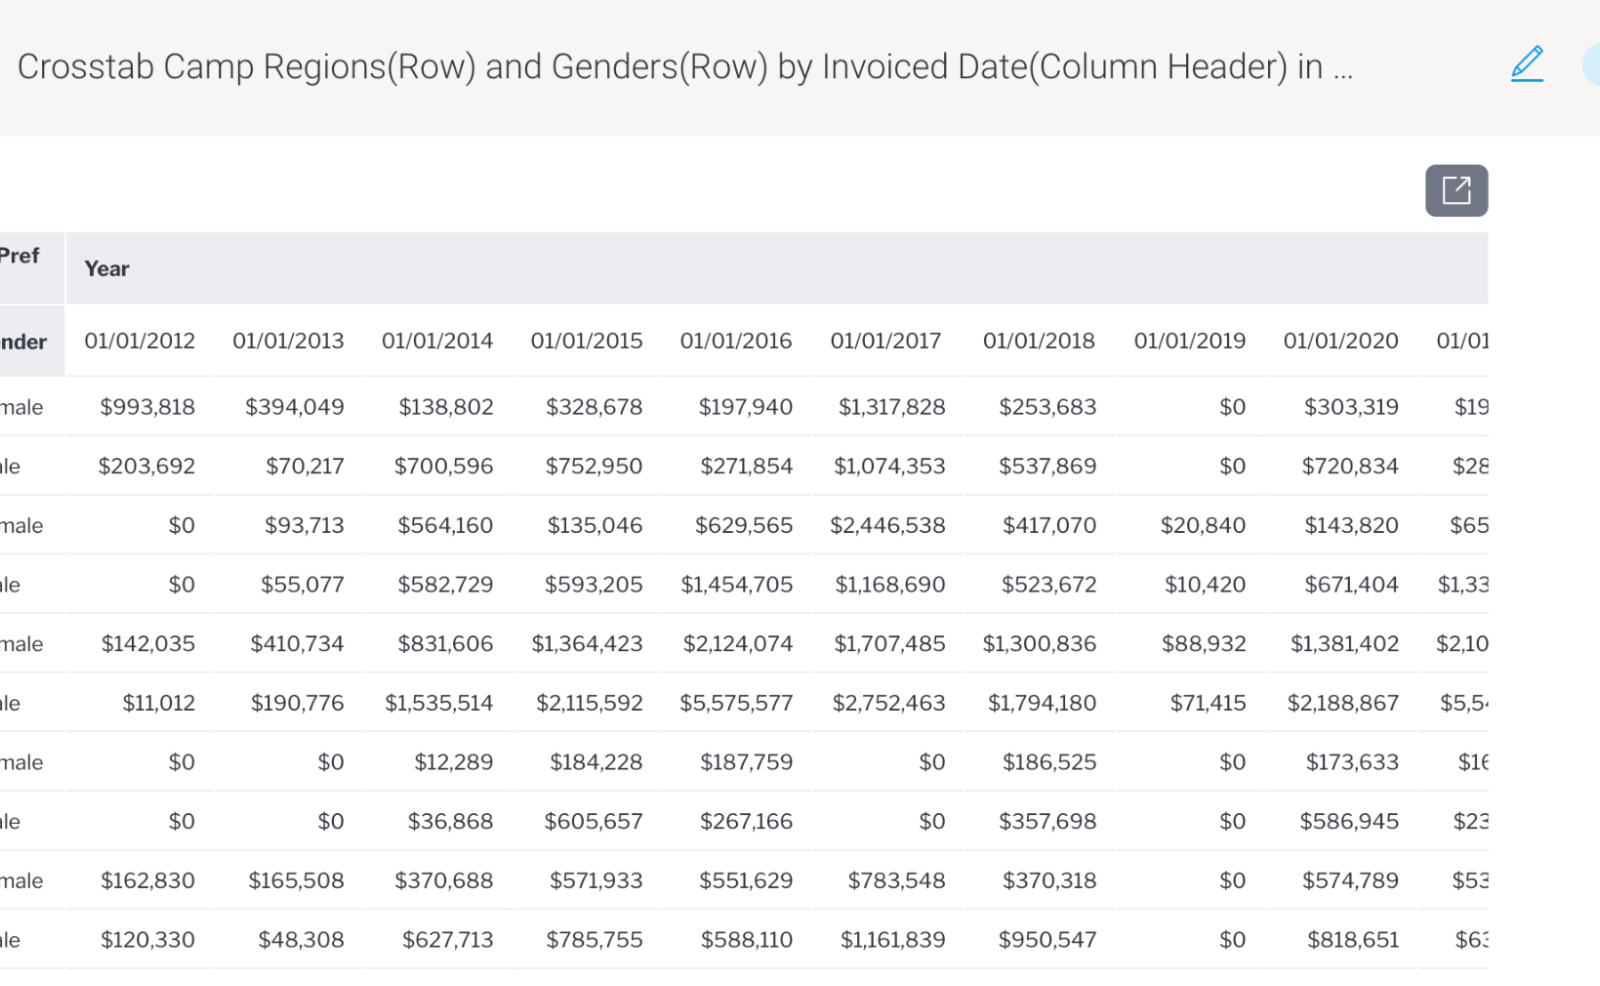
Task: Select the 01/01/2019 column header
Action: pyautogui.click(x=1189, y=341)
